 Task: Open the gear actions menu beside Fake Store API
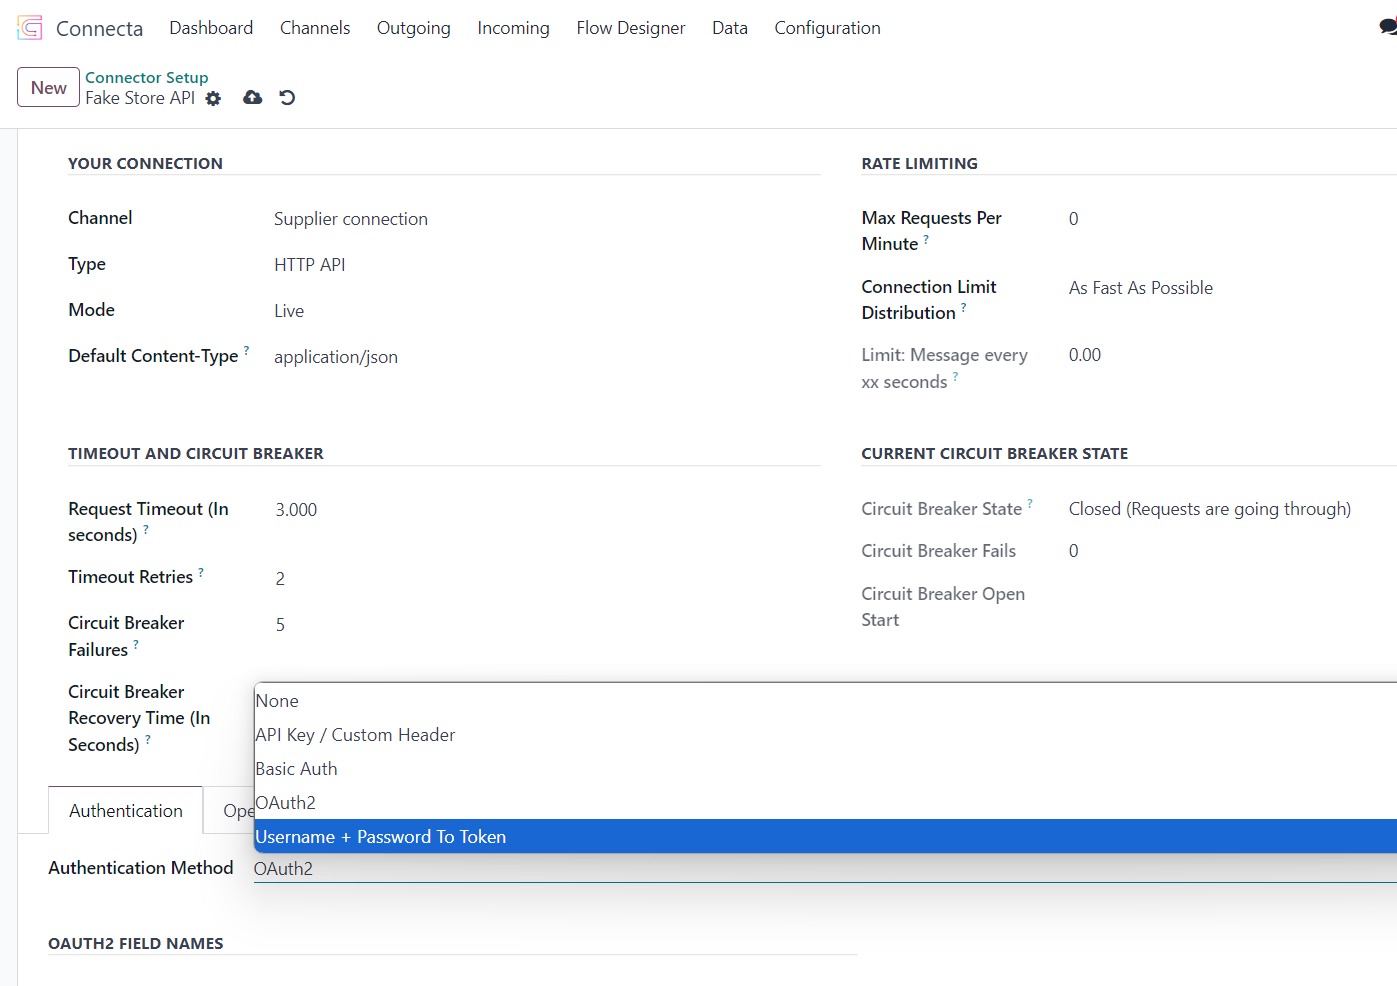click(213, 98)
